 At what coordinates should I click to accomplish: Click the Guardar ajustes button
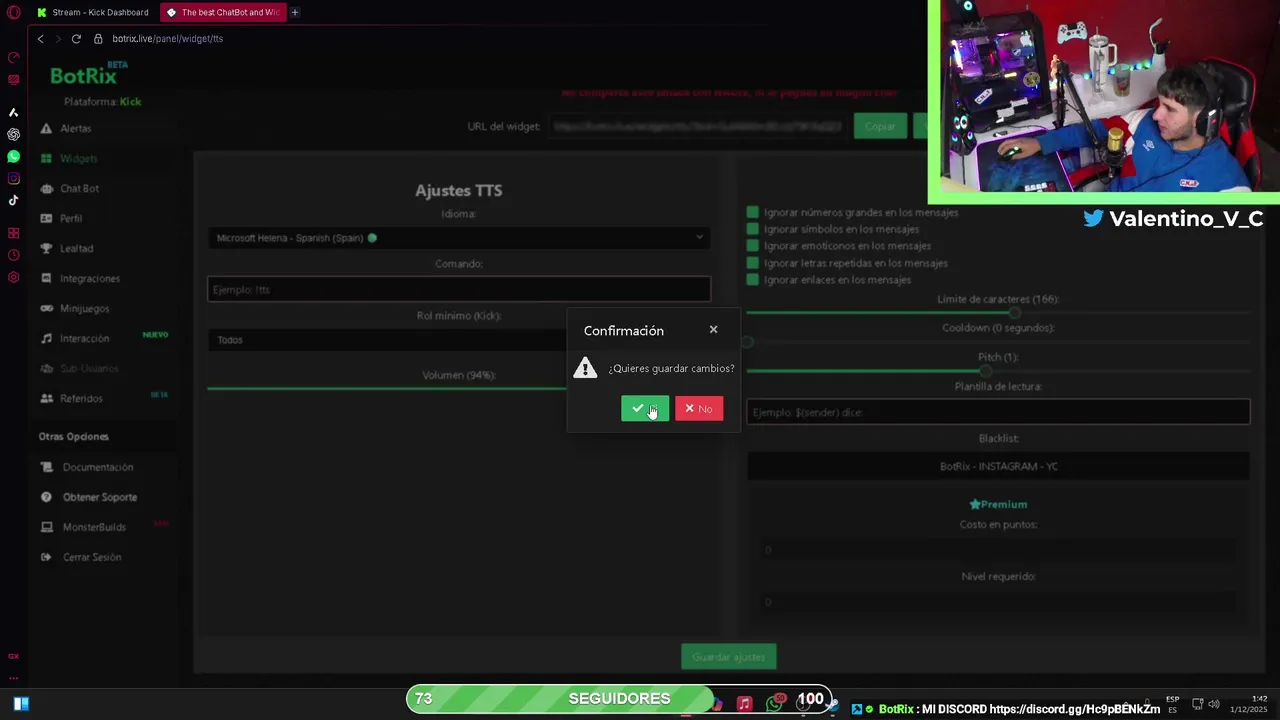[x=729, y=657]
